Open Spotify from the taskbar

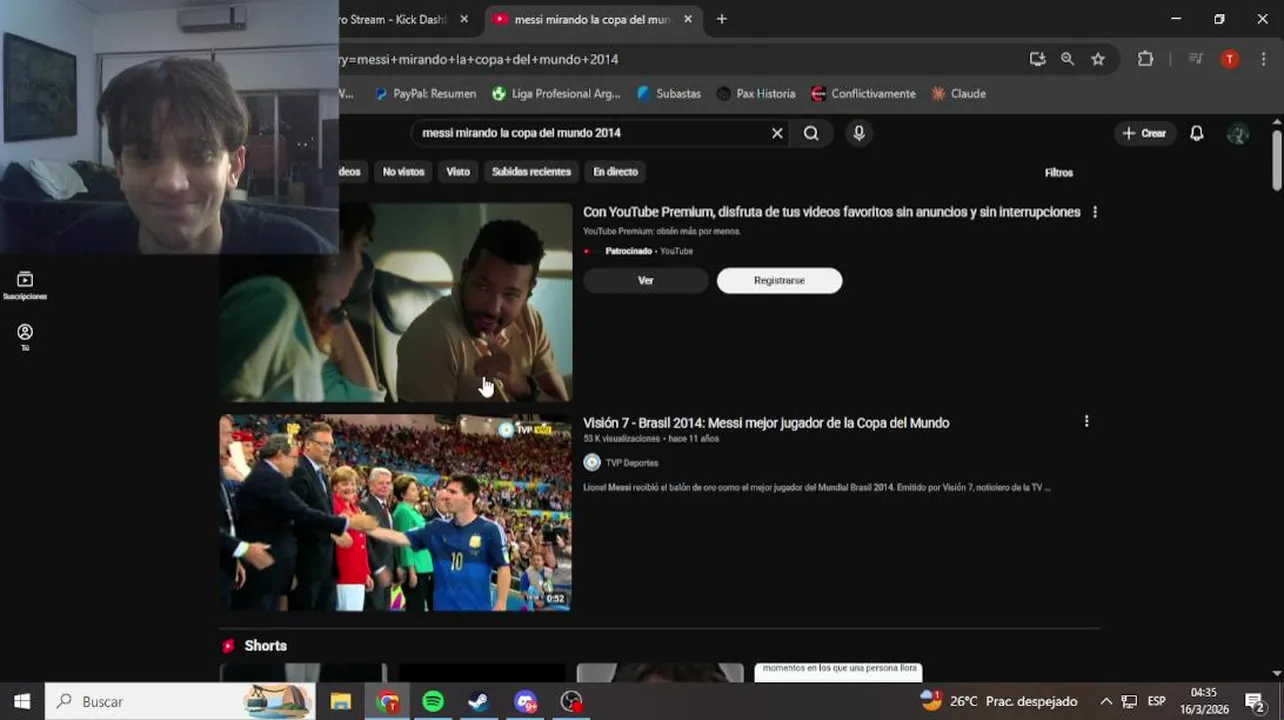[x=433, y=701]
